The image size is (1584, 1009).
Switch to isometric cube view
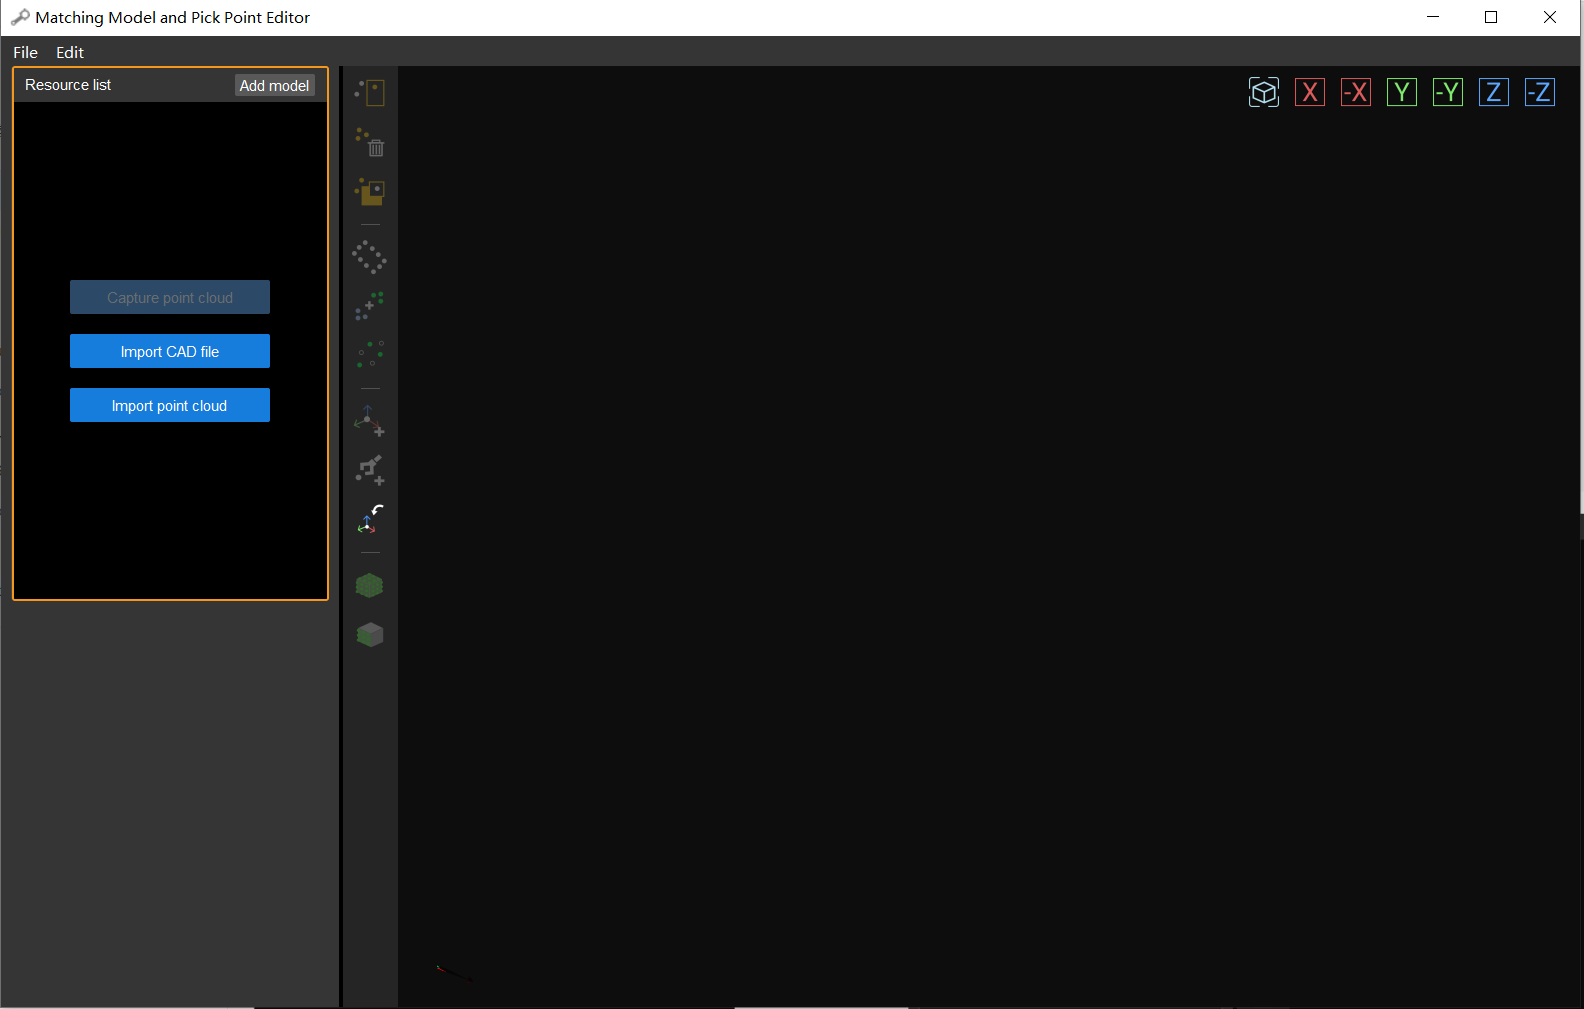[1264, 92]
